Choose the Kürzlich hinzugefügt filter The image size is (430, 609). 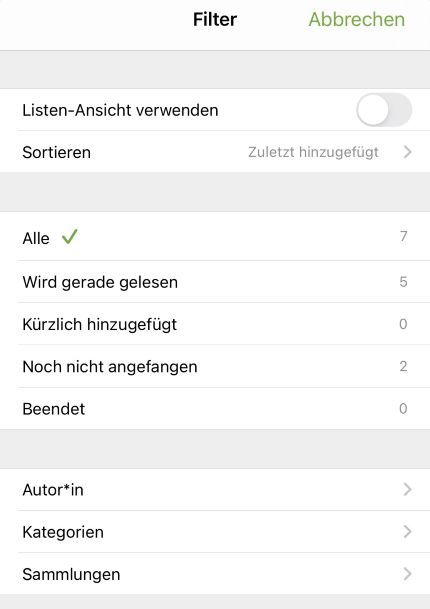(215, 324)
